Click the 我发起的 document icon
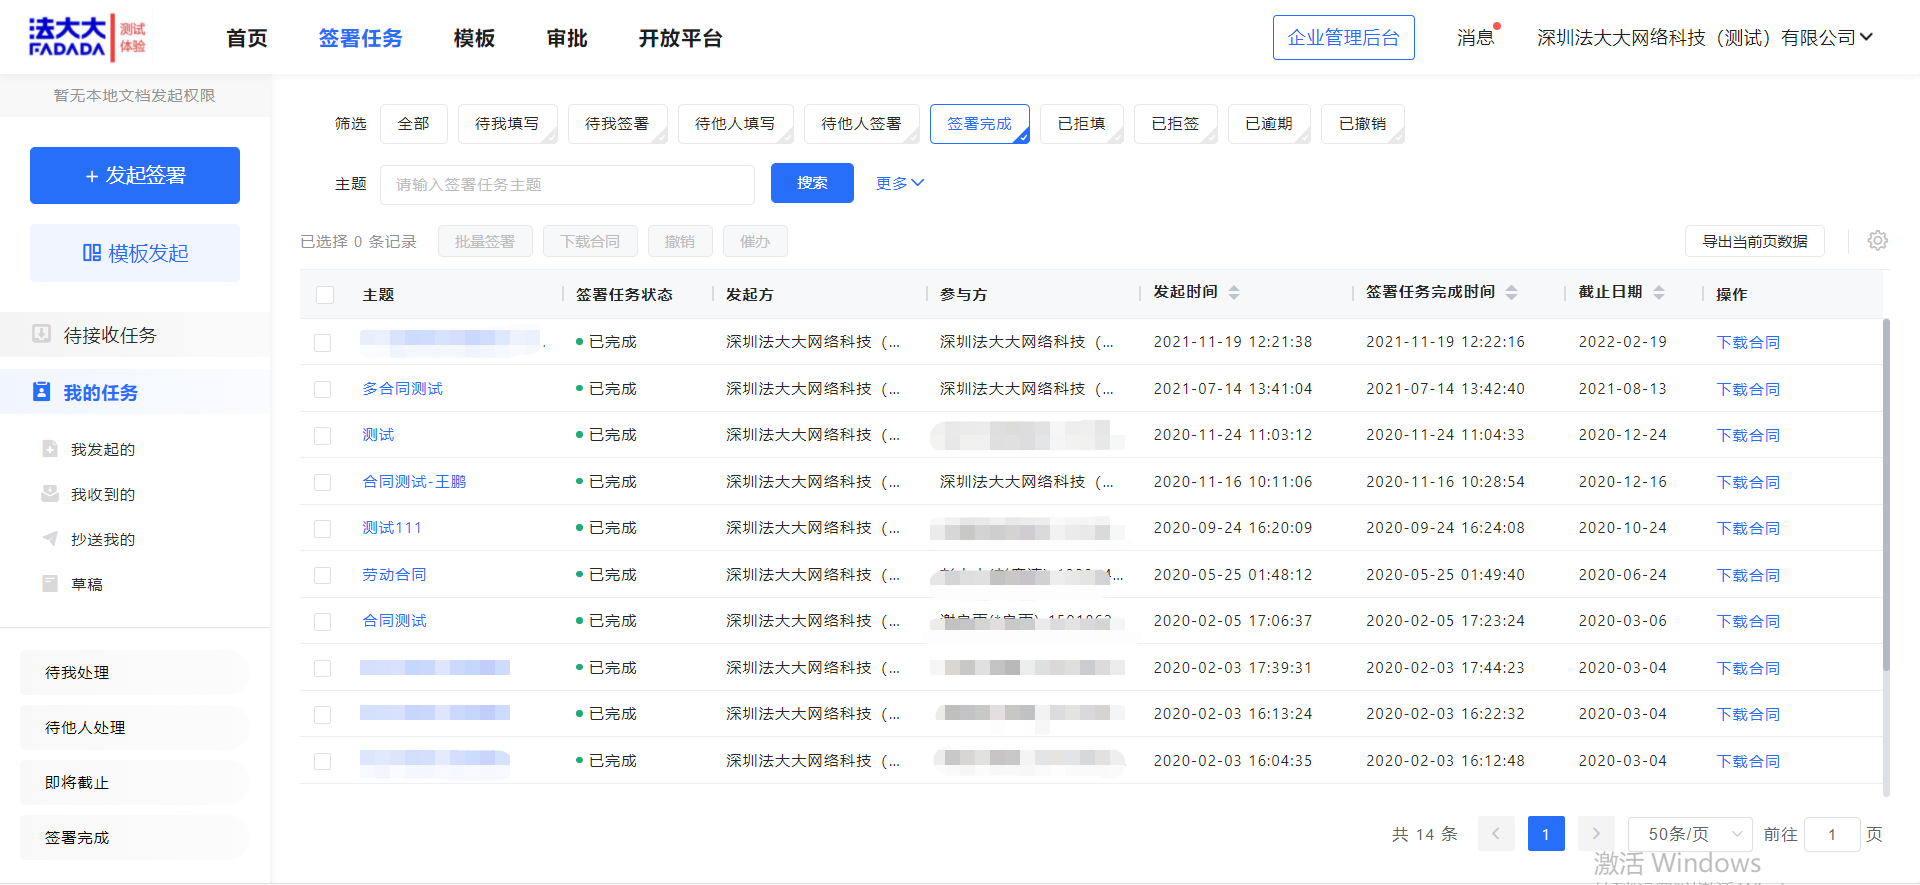 [50, 449]
